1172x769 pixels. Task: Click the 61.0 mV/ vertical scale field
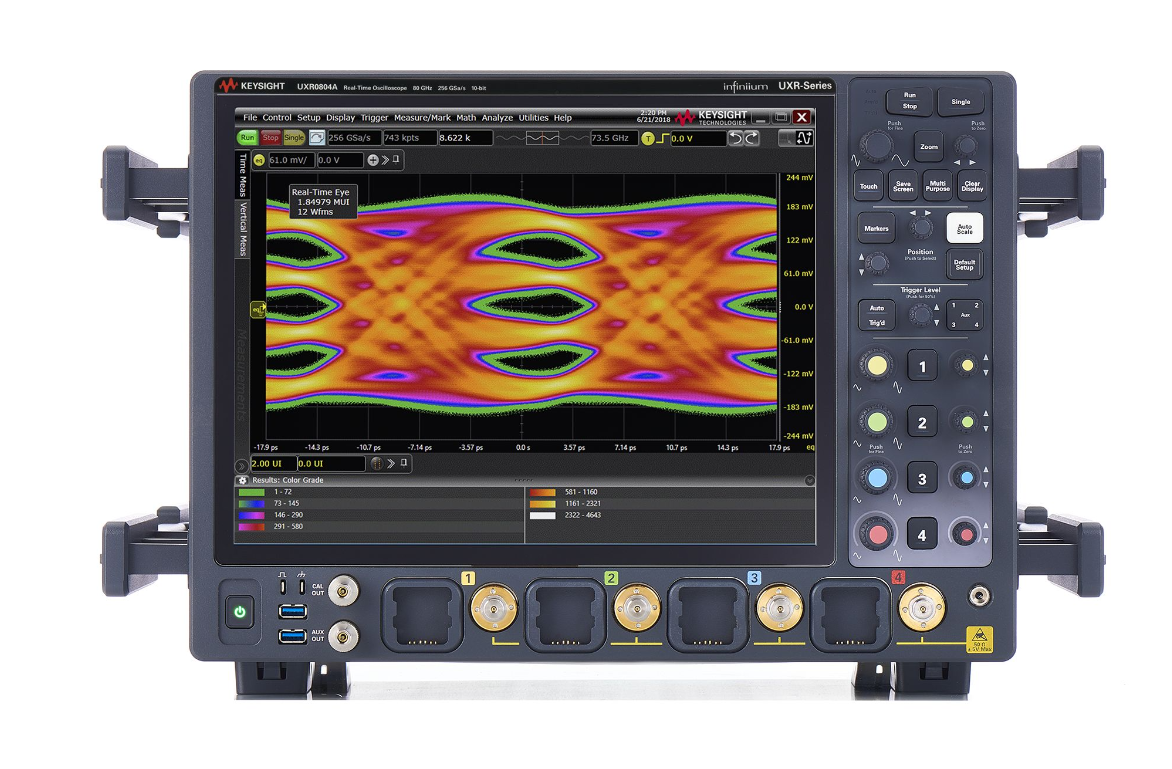pyautogui.click(x=290, y=159)
